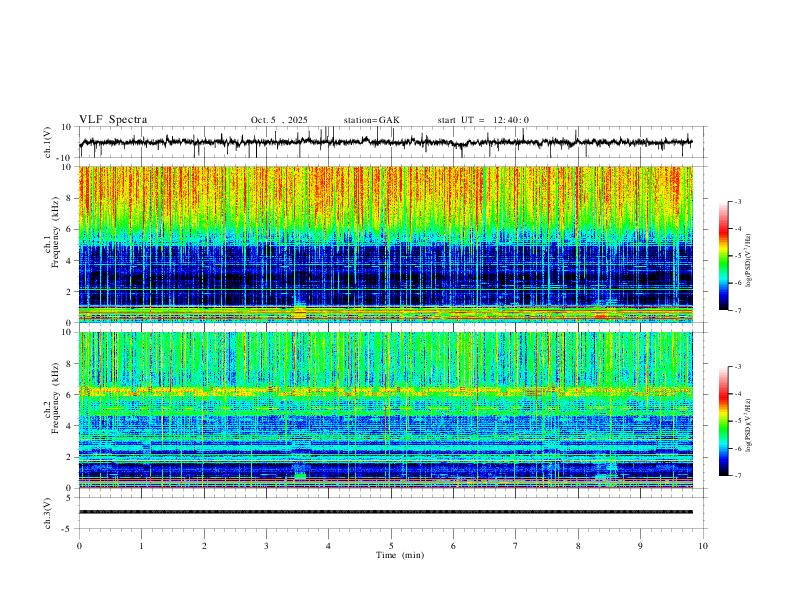Click the 'start UT = 12:40:0' text

[x=483, y=120]
